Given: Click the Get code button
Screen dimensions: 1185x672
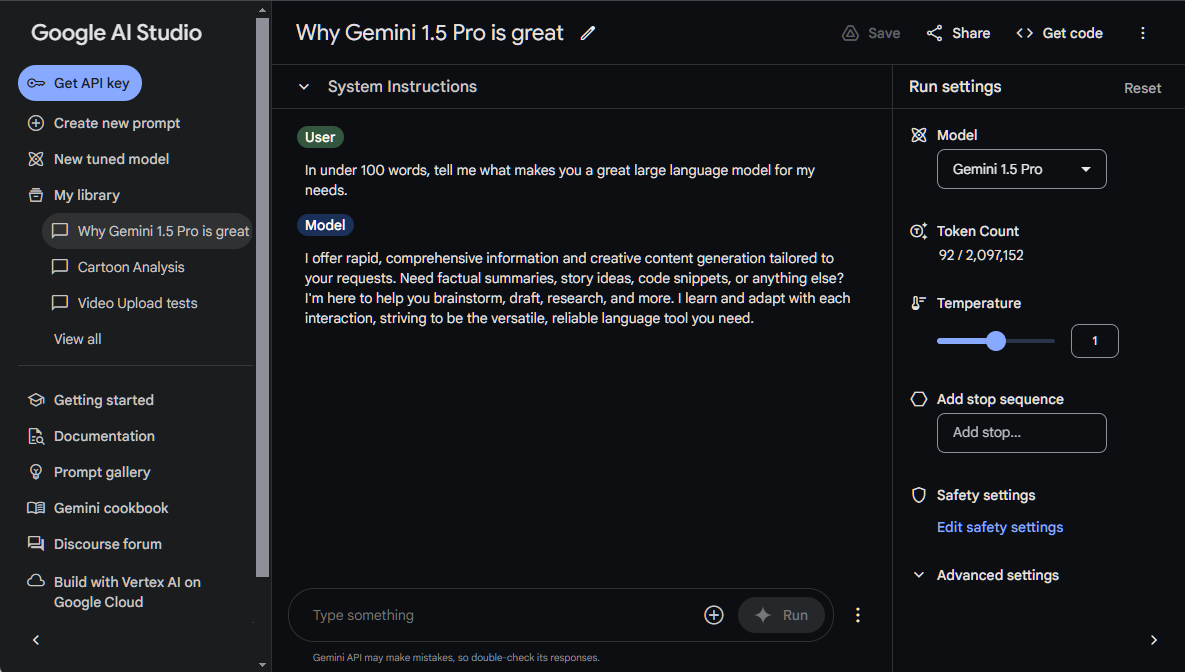Looking at the screenshot, I should [1059, 33].
